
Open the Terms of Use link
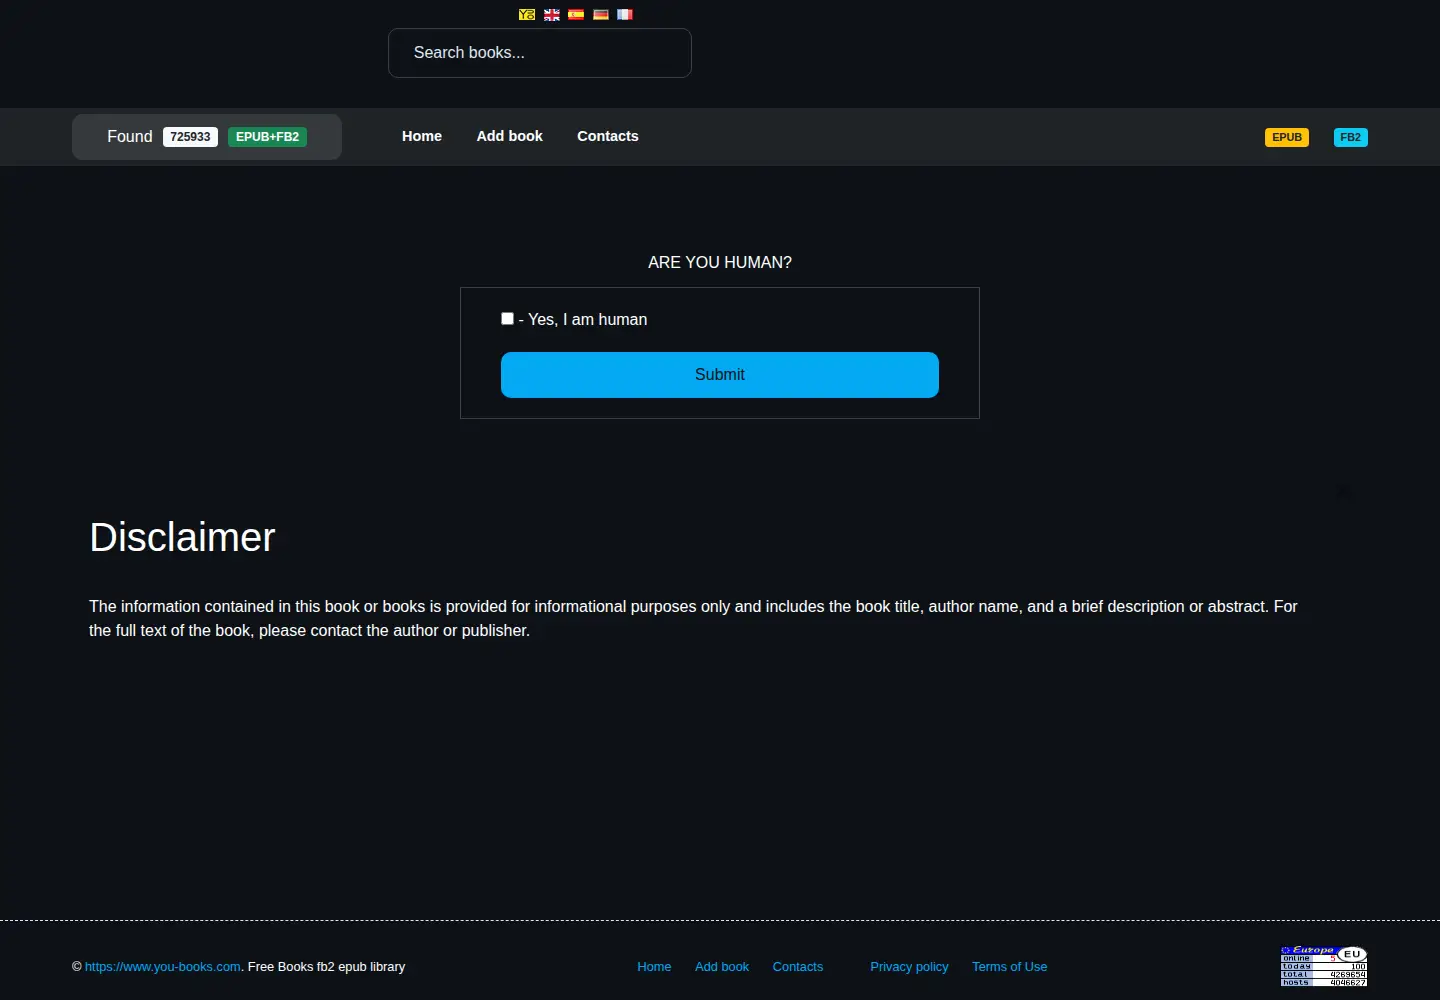click(x=1010, y=967)
